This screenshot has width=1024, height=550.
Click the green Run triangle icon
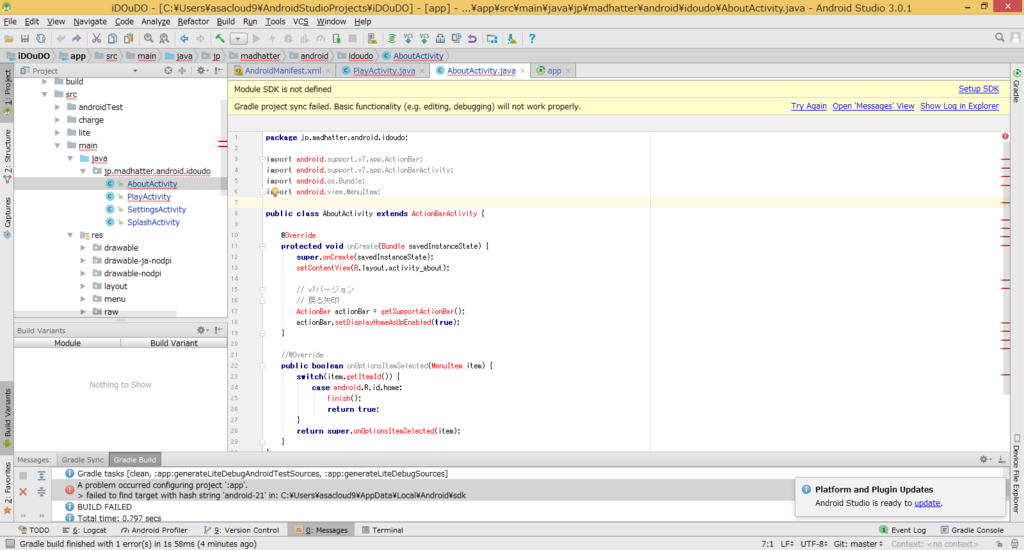[x=256, y=39]
